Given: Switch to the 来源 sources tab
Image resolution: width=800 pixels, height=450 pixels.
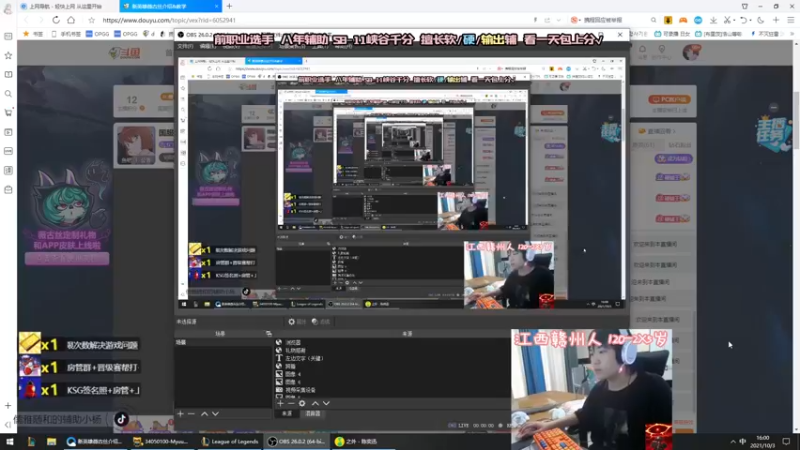Looking at the screenshot, I should coord(287,414).
